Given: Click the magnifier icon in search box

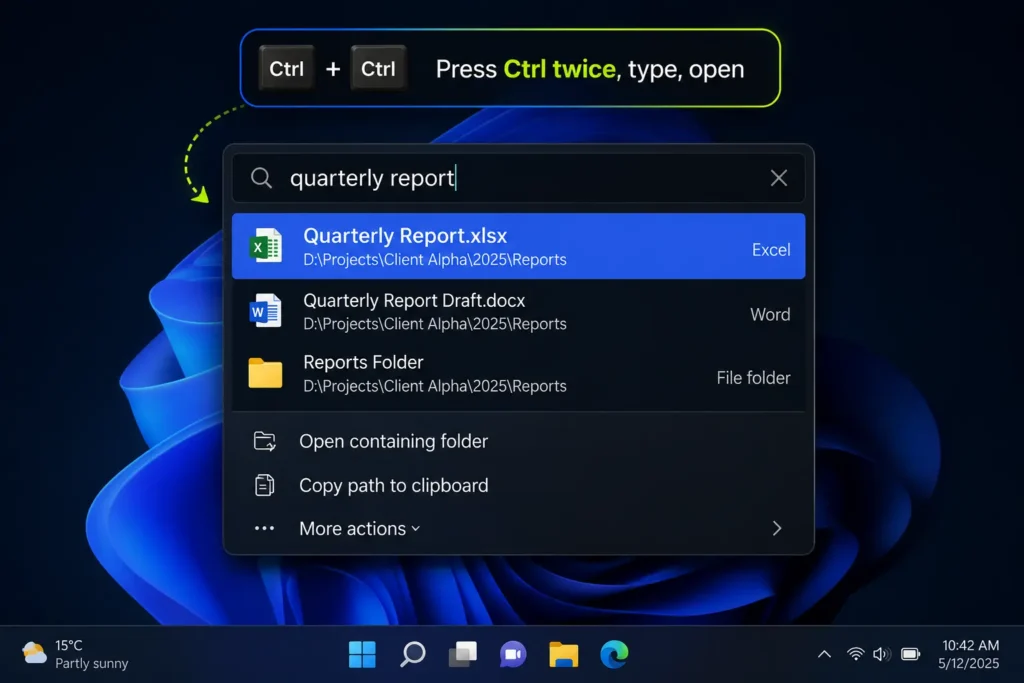Looking at the screenshot, I should [261, 178].
